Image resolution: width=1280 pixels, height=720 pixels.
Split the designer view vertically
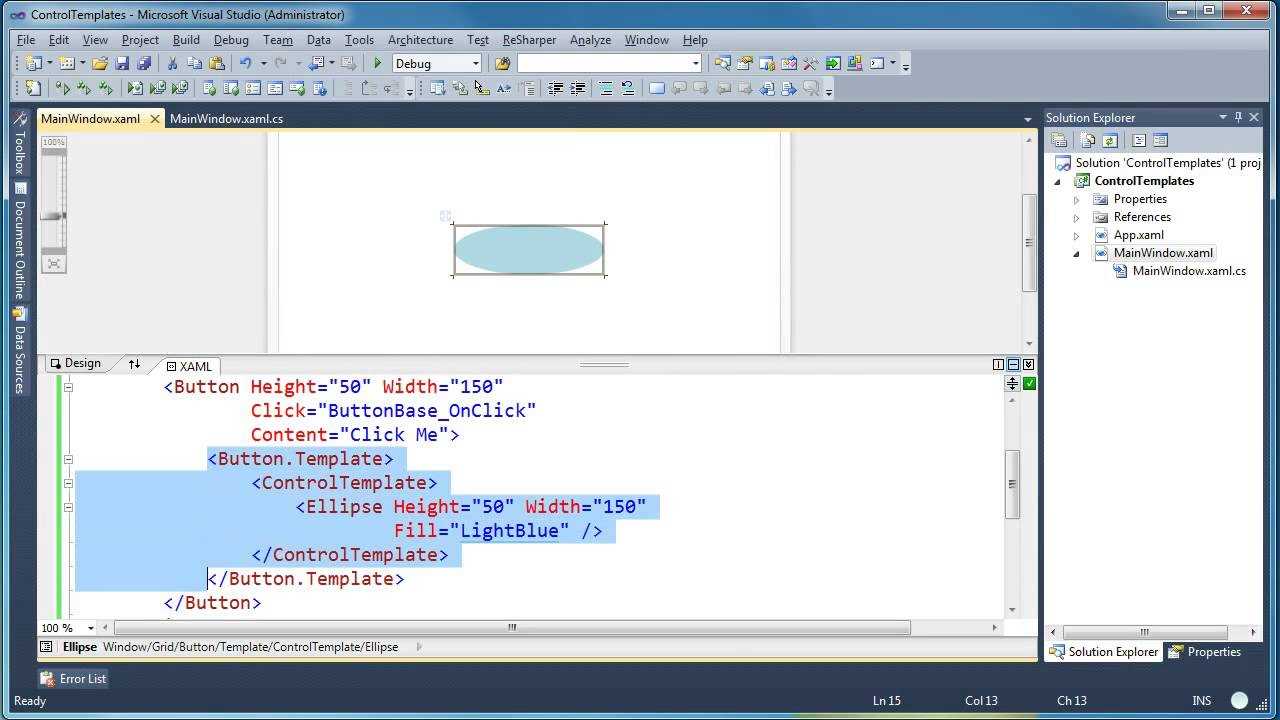(x=998, y=364)
